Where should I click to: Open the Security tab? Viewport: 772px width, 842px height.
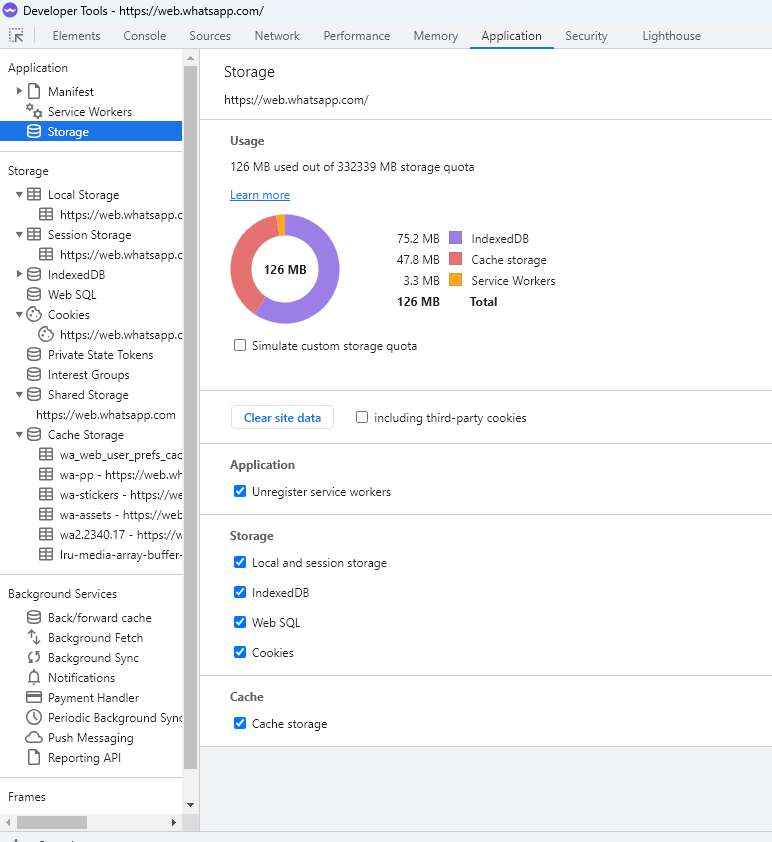click(586, 36)
